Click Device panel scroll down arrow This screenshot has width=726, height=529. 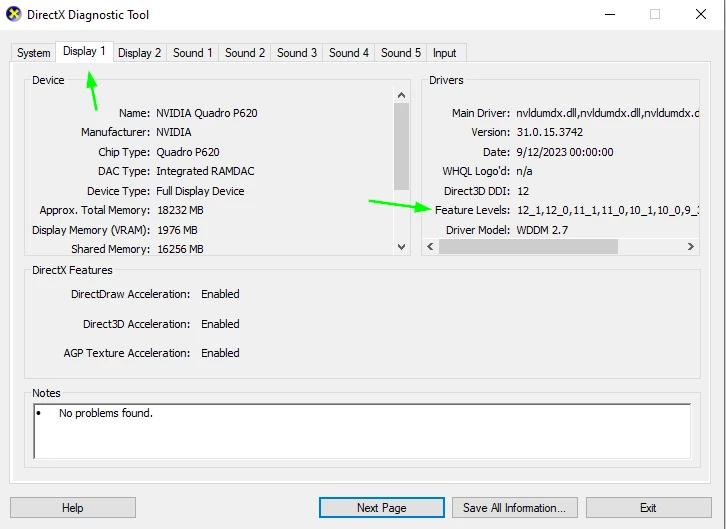tap(401, 247)
